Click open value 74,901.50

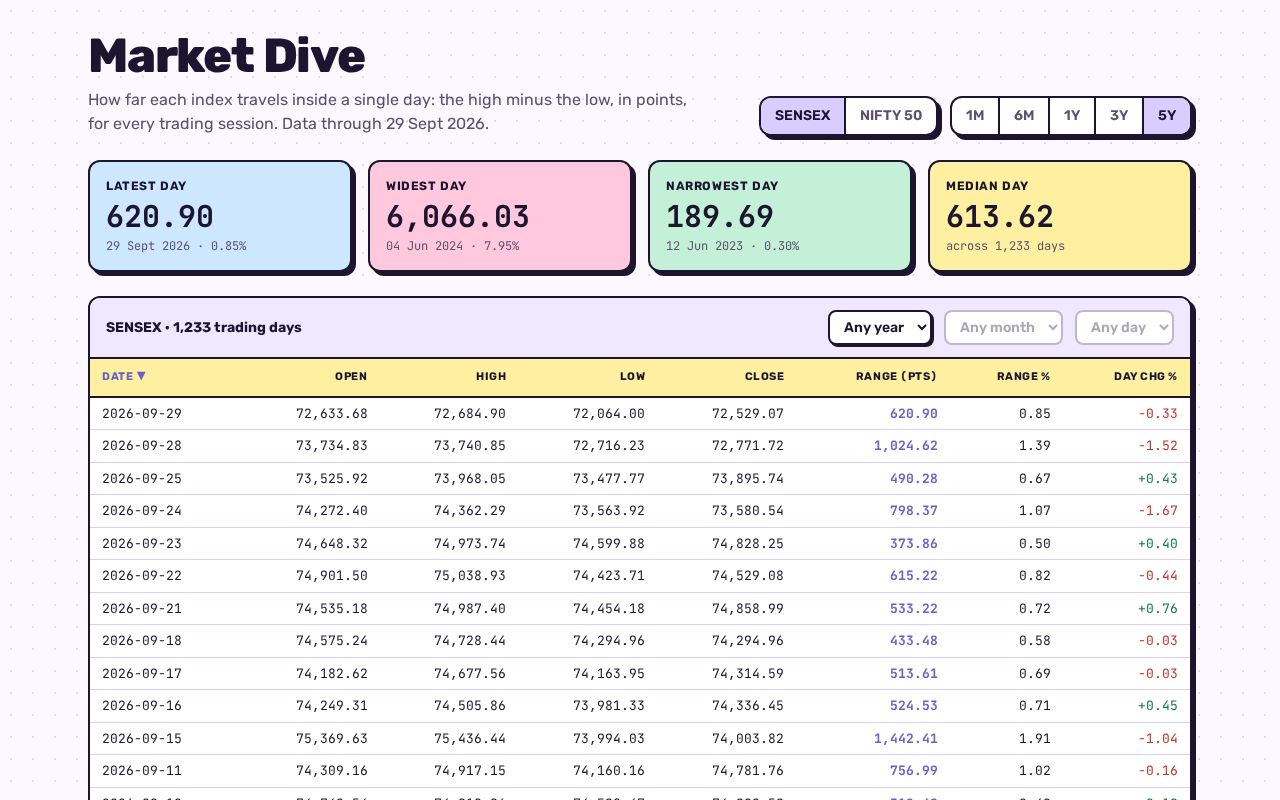[332, 576]
